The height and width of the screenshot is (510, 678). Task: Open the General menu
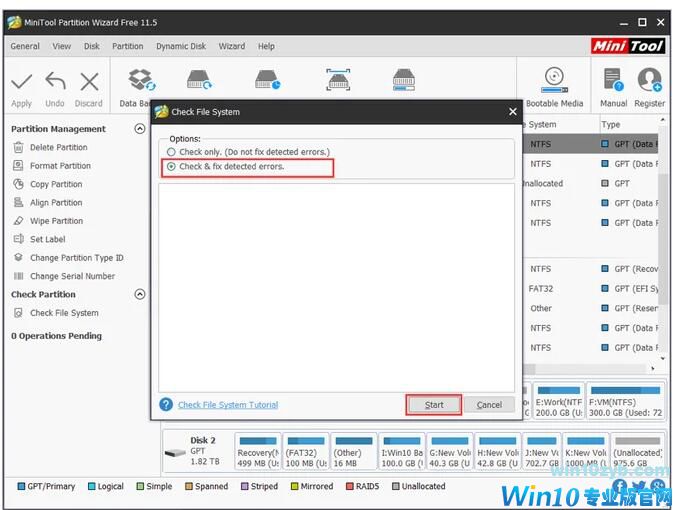pos(25,46)
